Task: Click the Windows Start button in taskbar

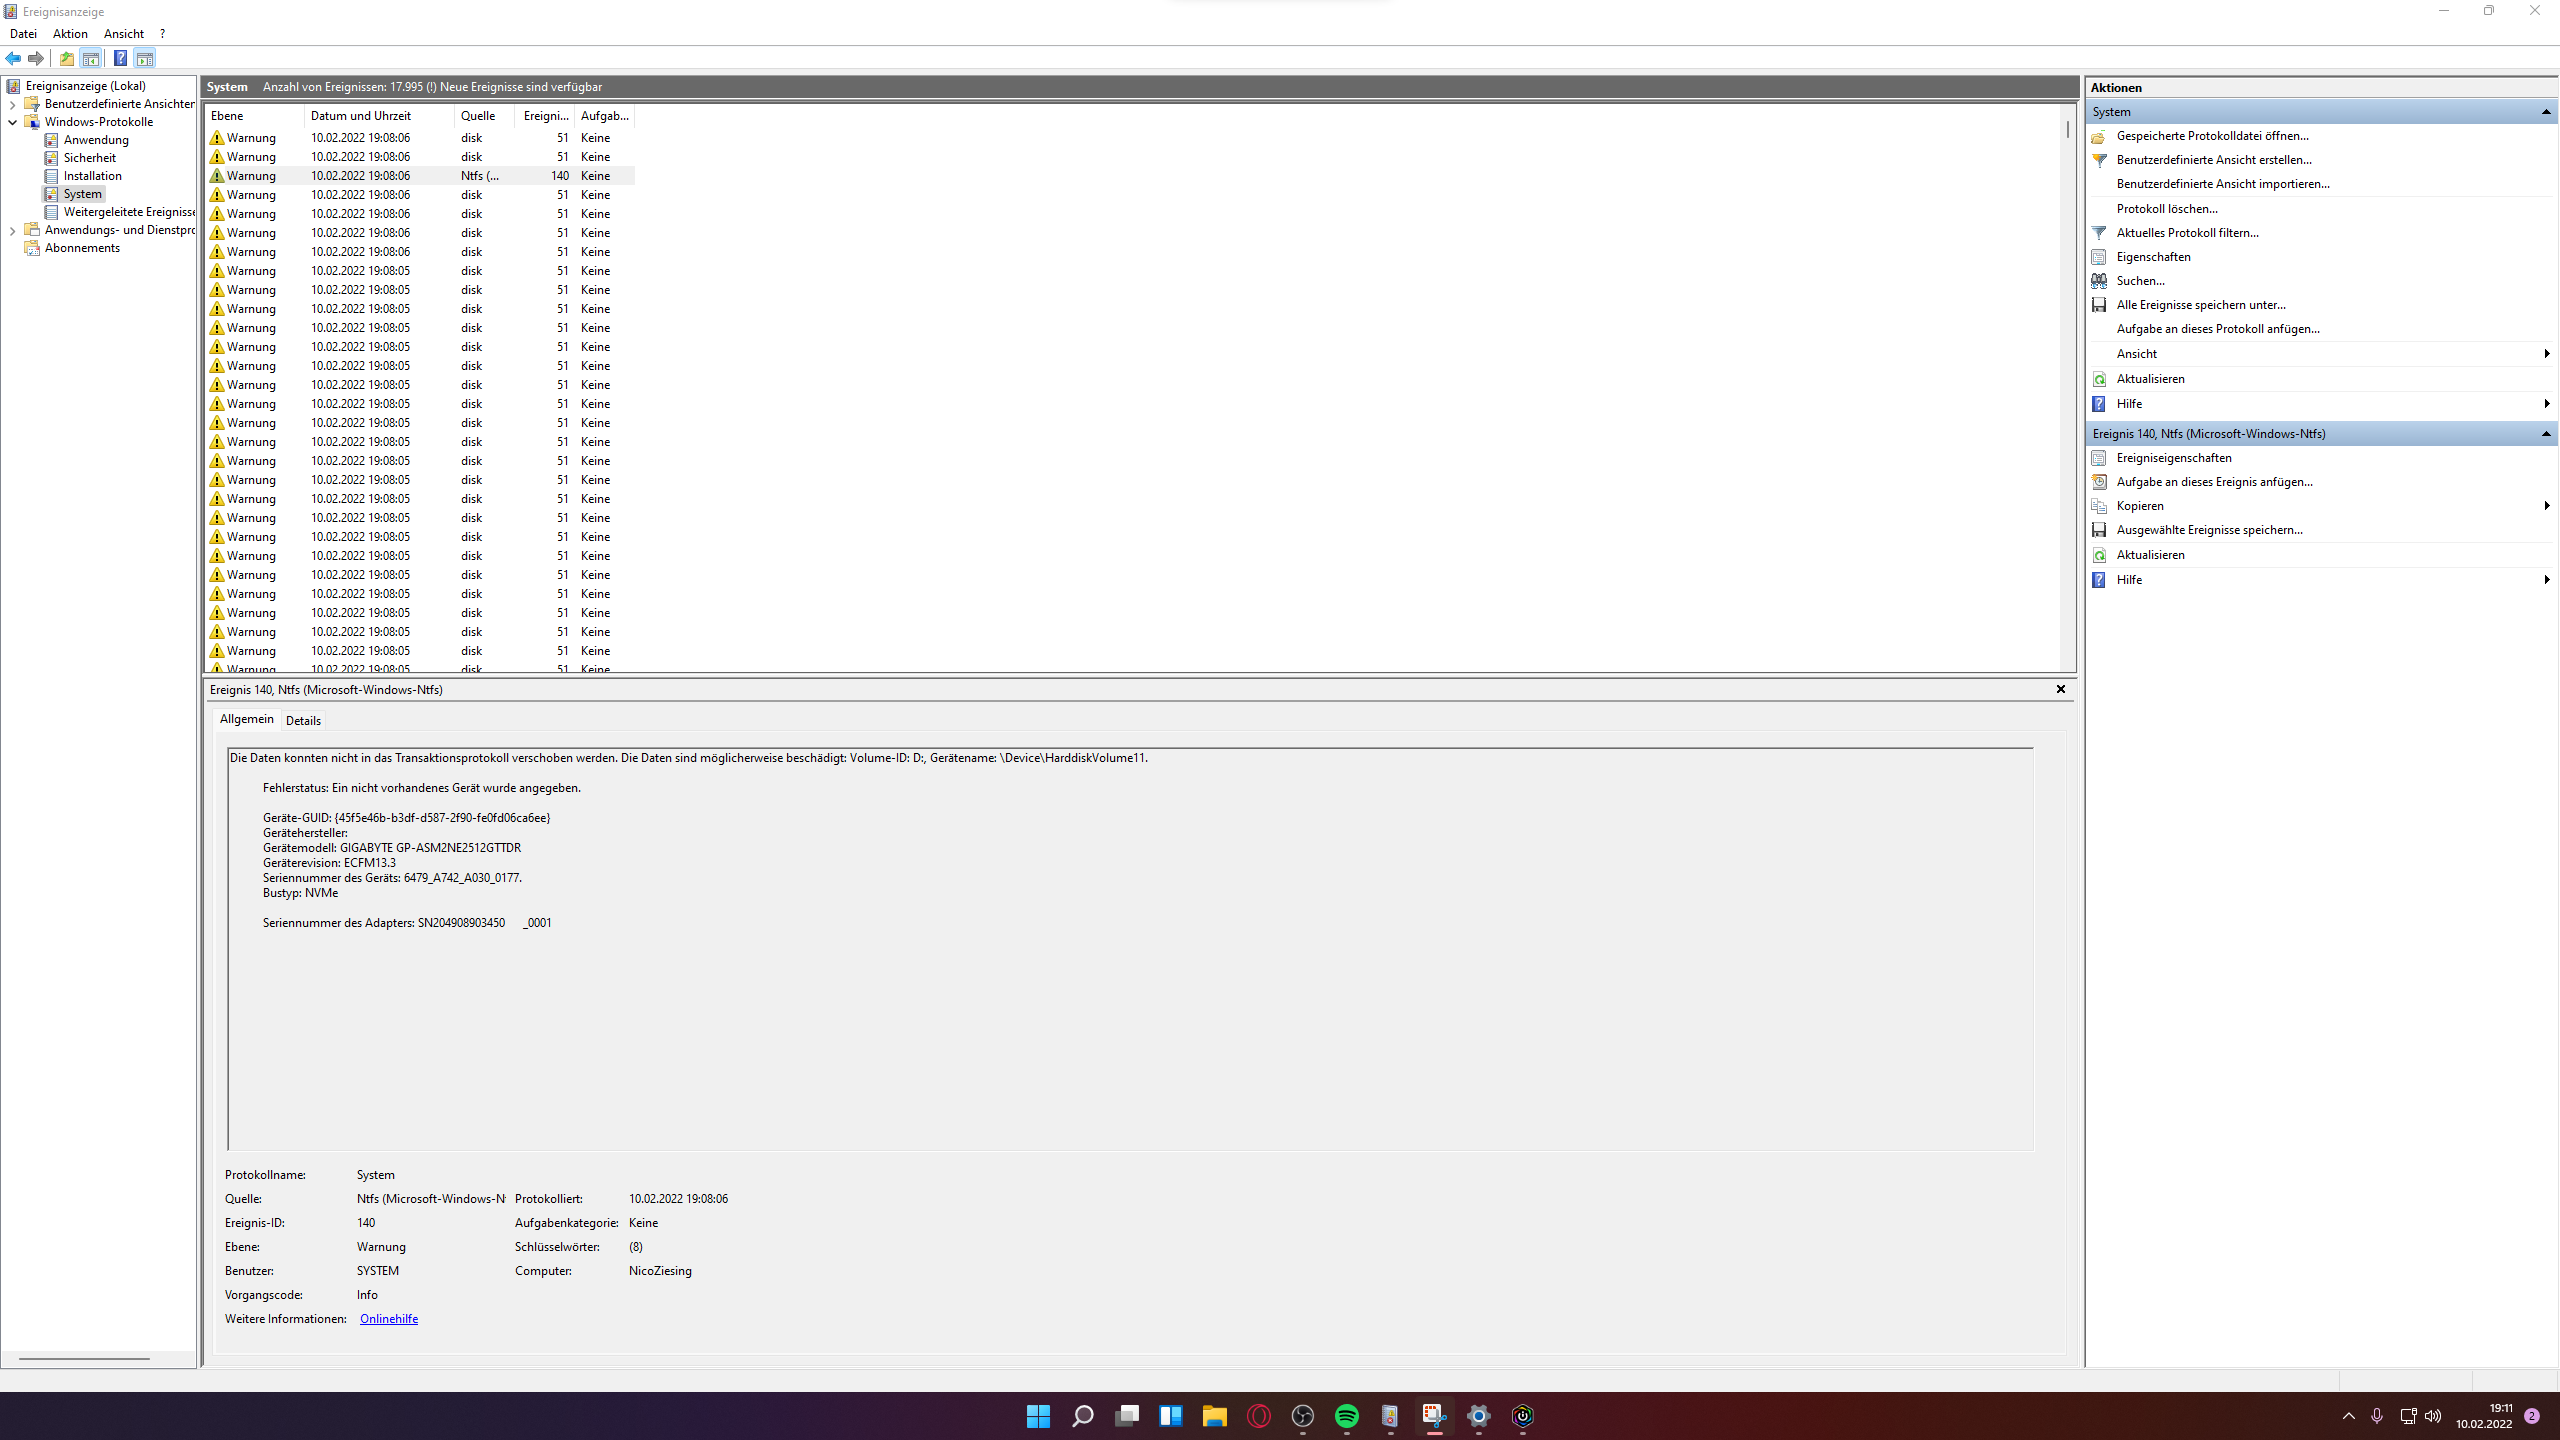Action: 1038,1416
